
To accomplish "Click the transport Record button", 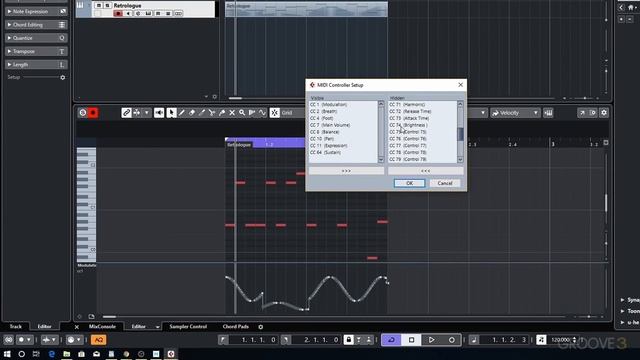I will click(451, 340).
